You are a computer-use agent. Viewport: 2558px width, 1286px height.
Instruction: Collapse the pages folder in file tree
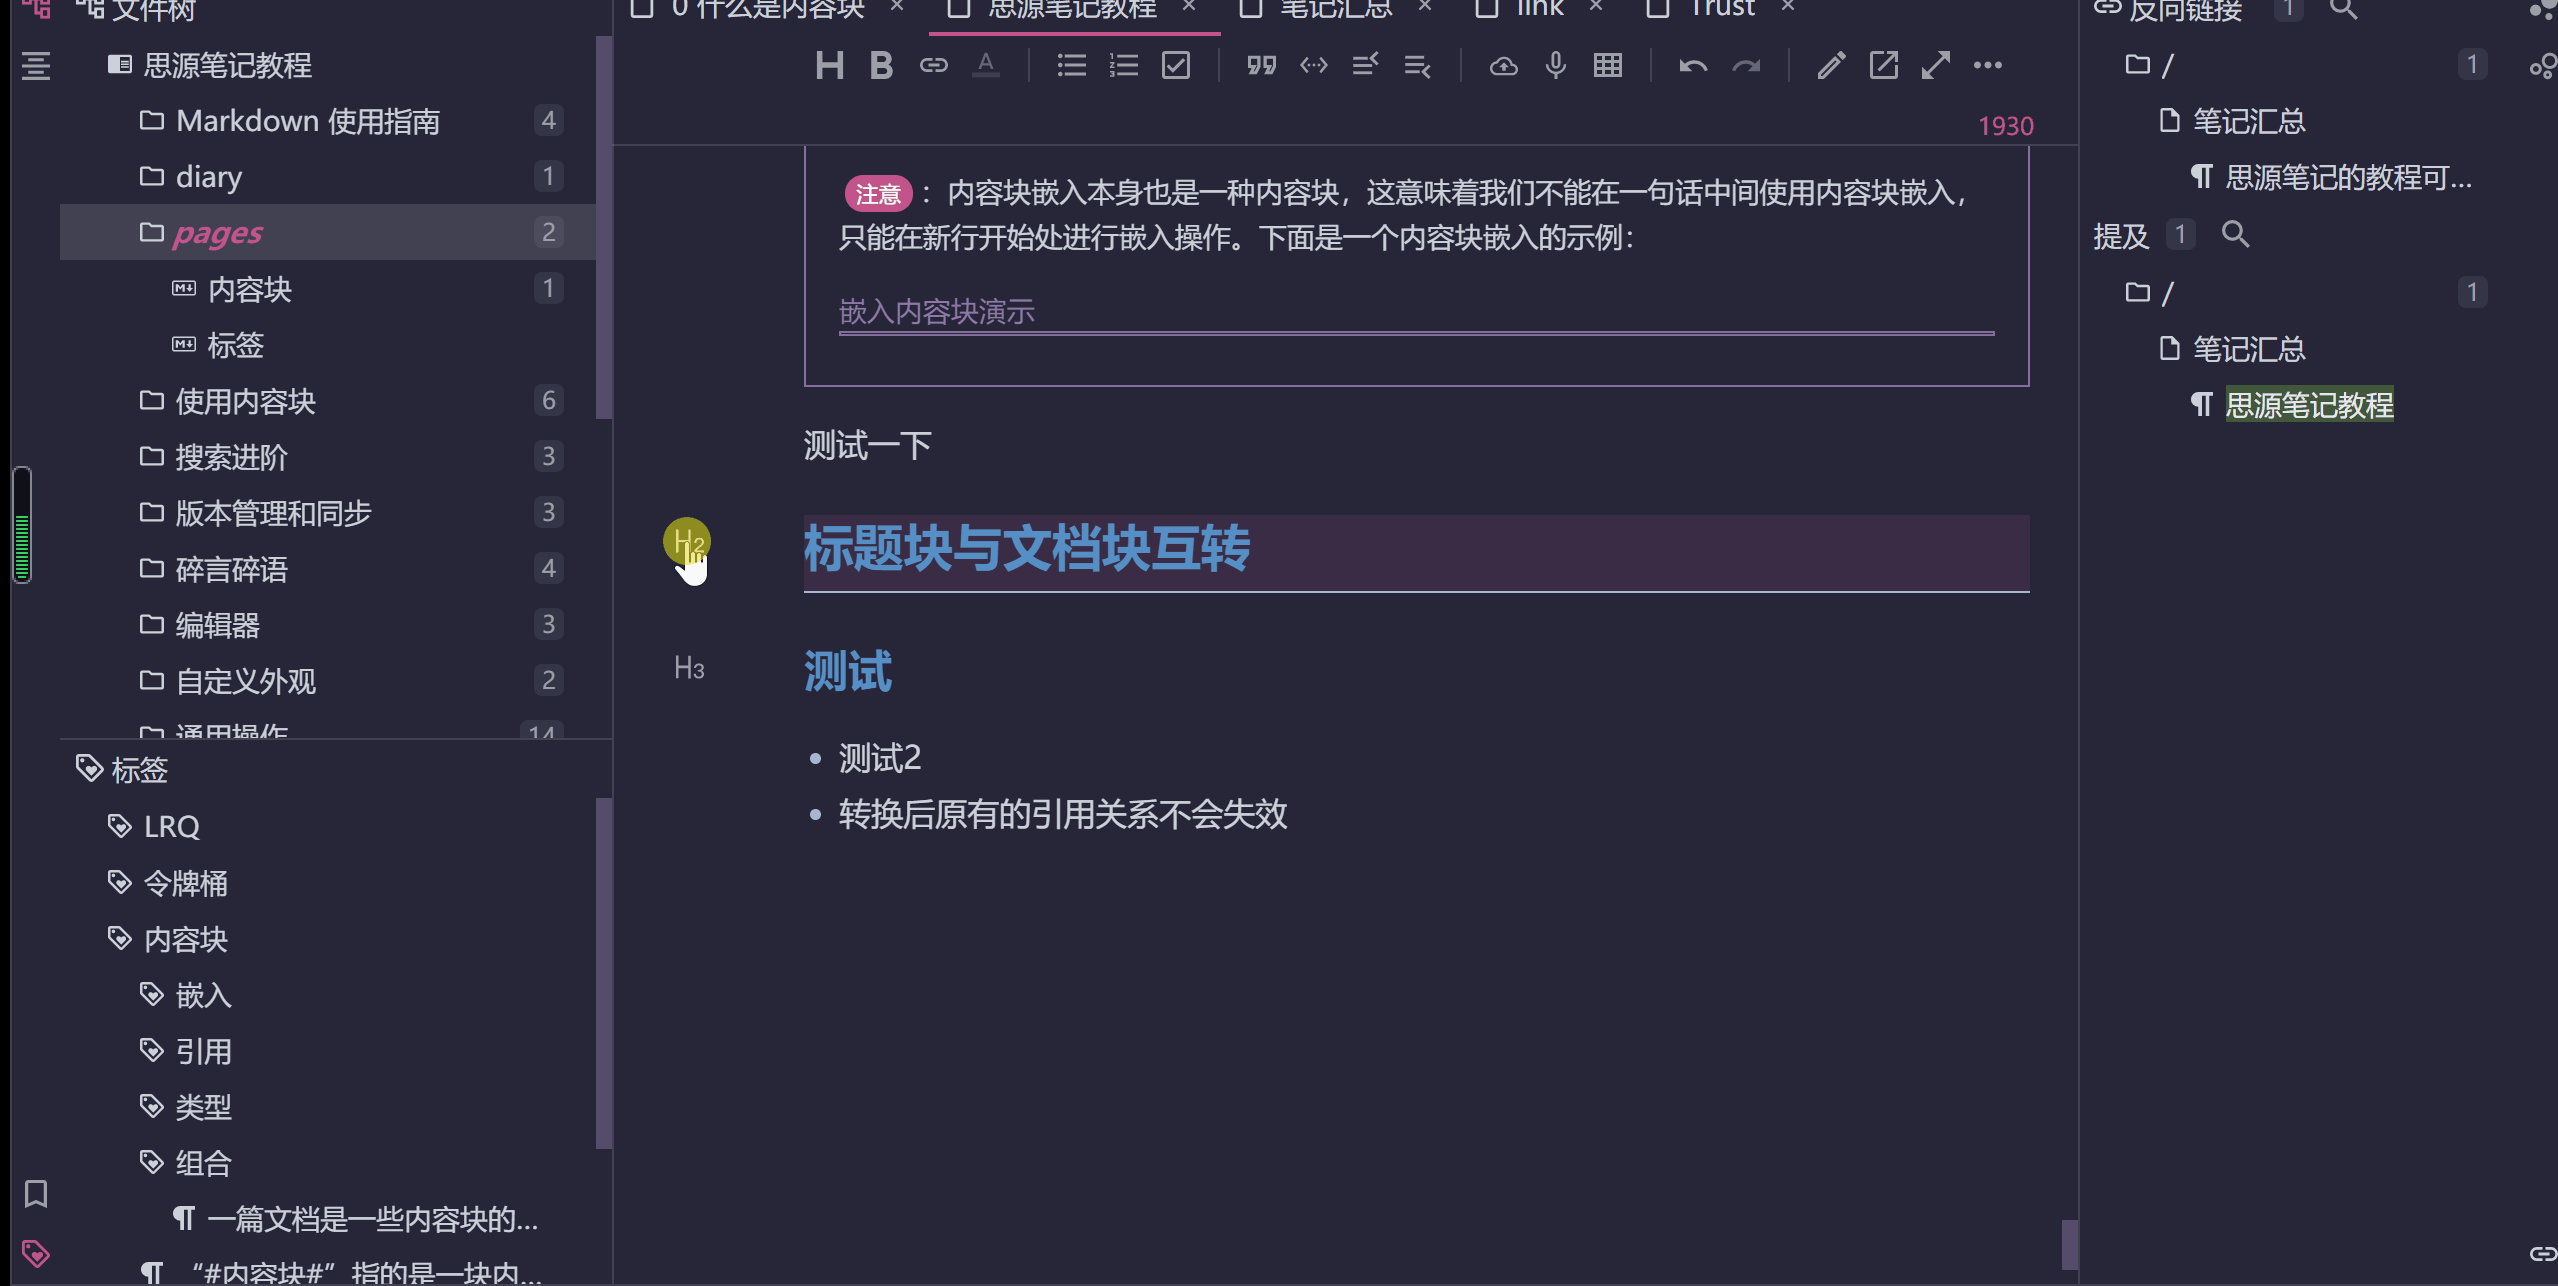click(216, 233)
